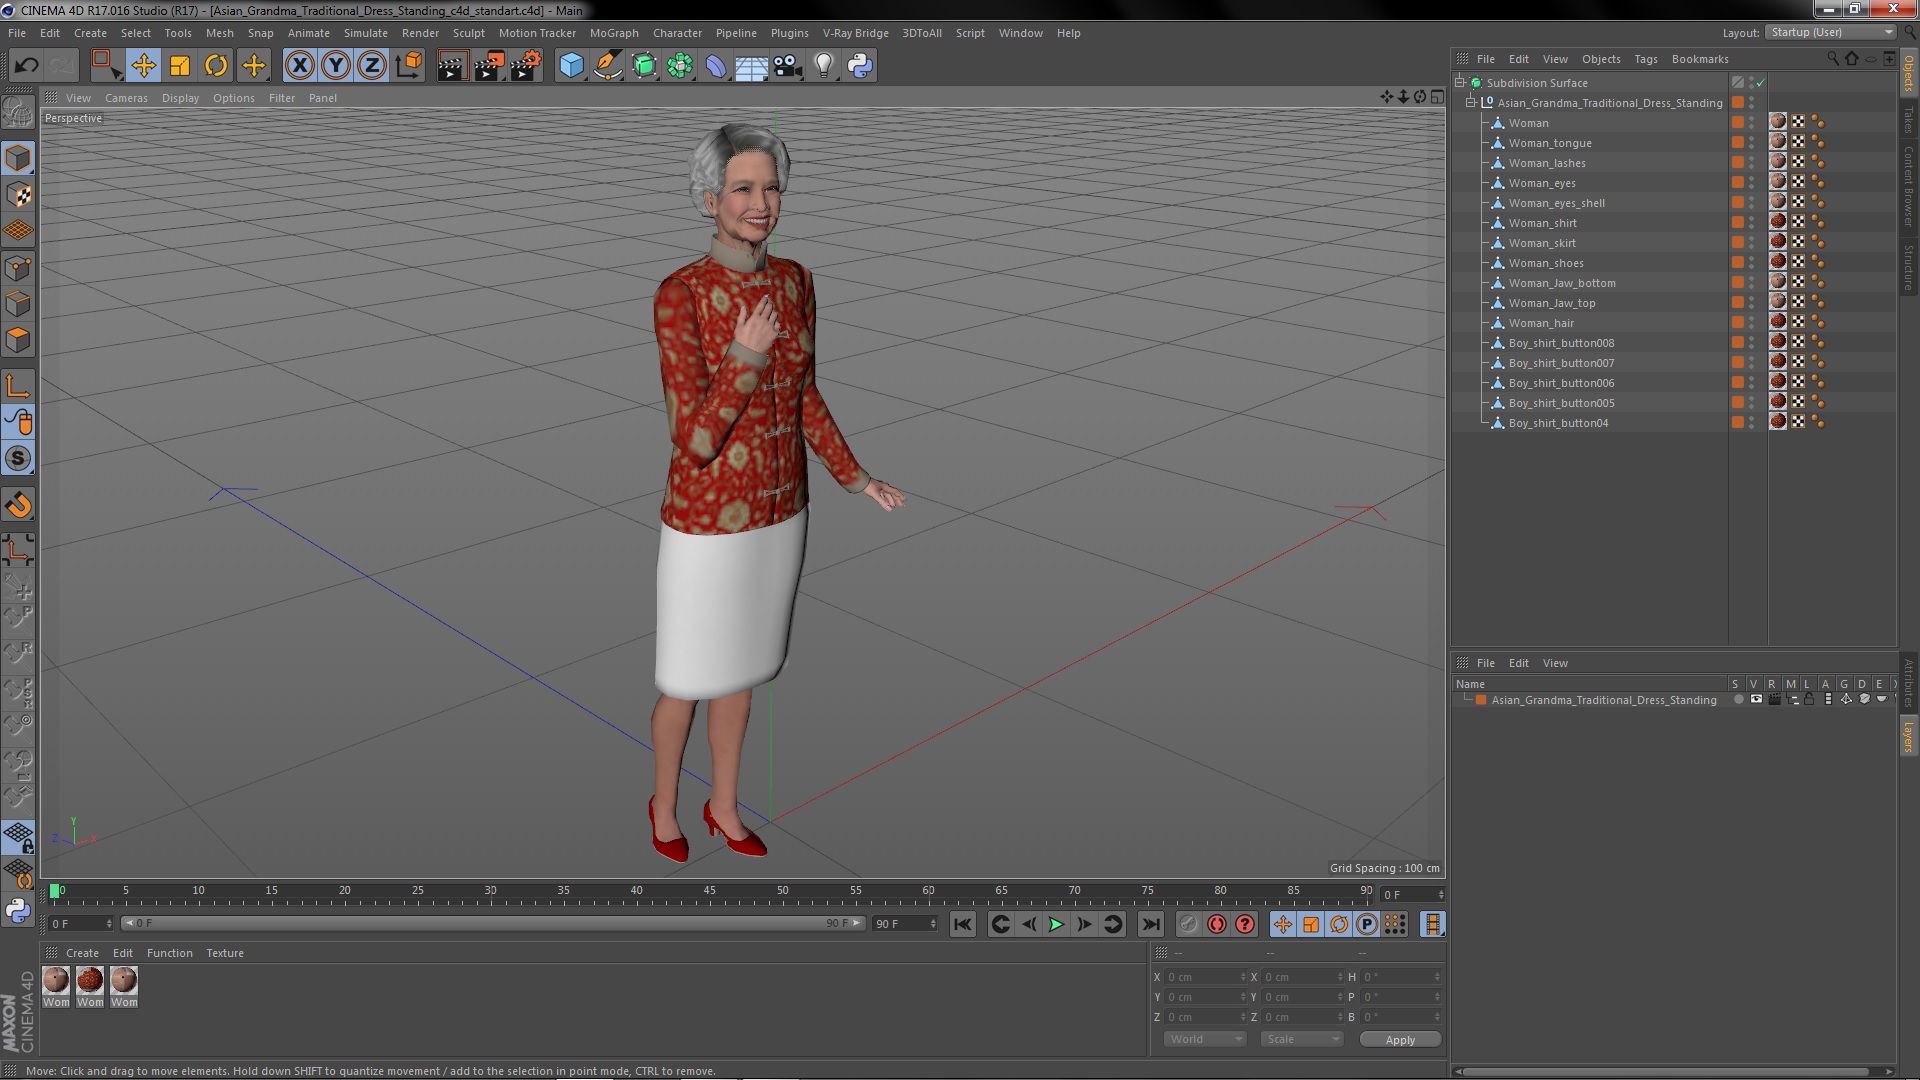Collapse the Subdivision Surface tree node

1460,83
